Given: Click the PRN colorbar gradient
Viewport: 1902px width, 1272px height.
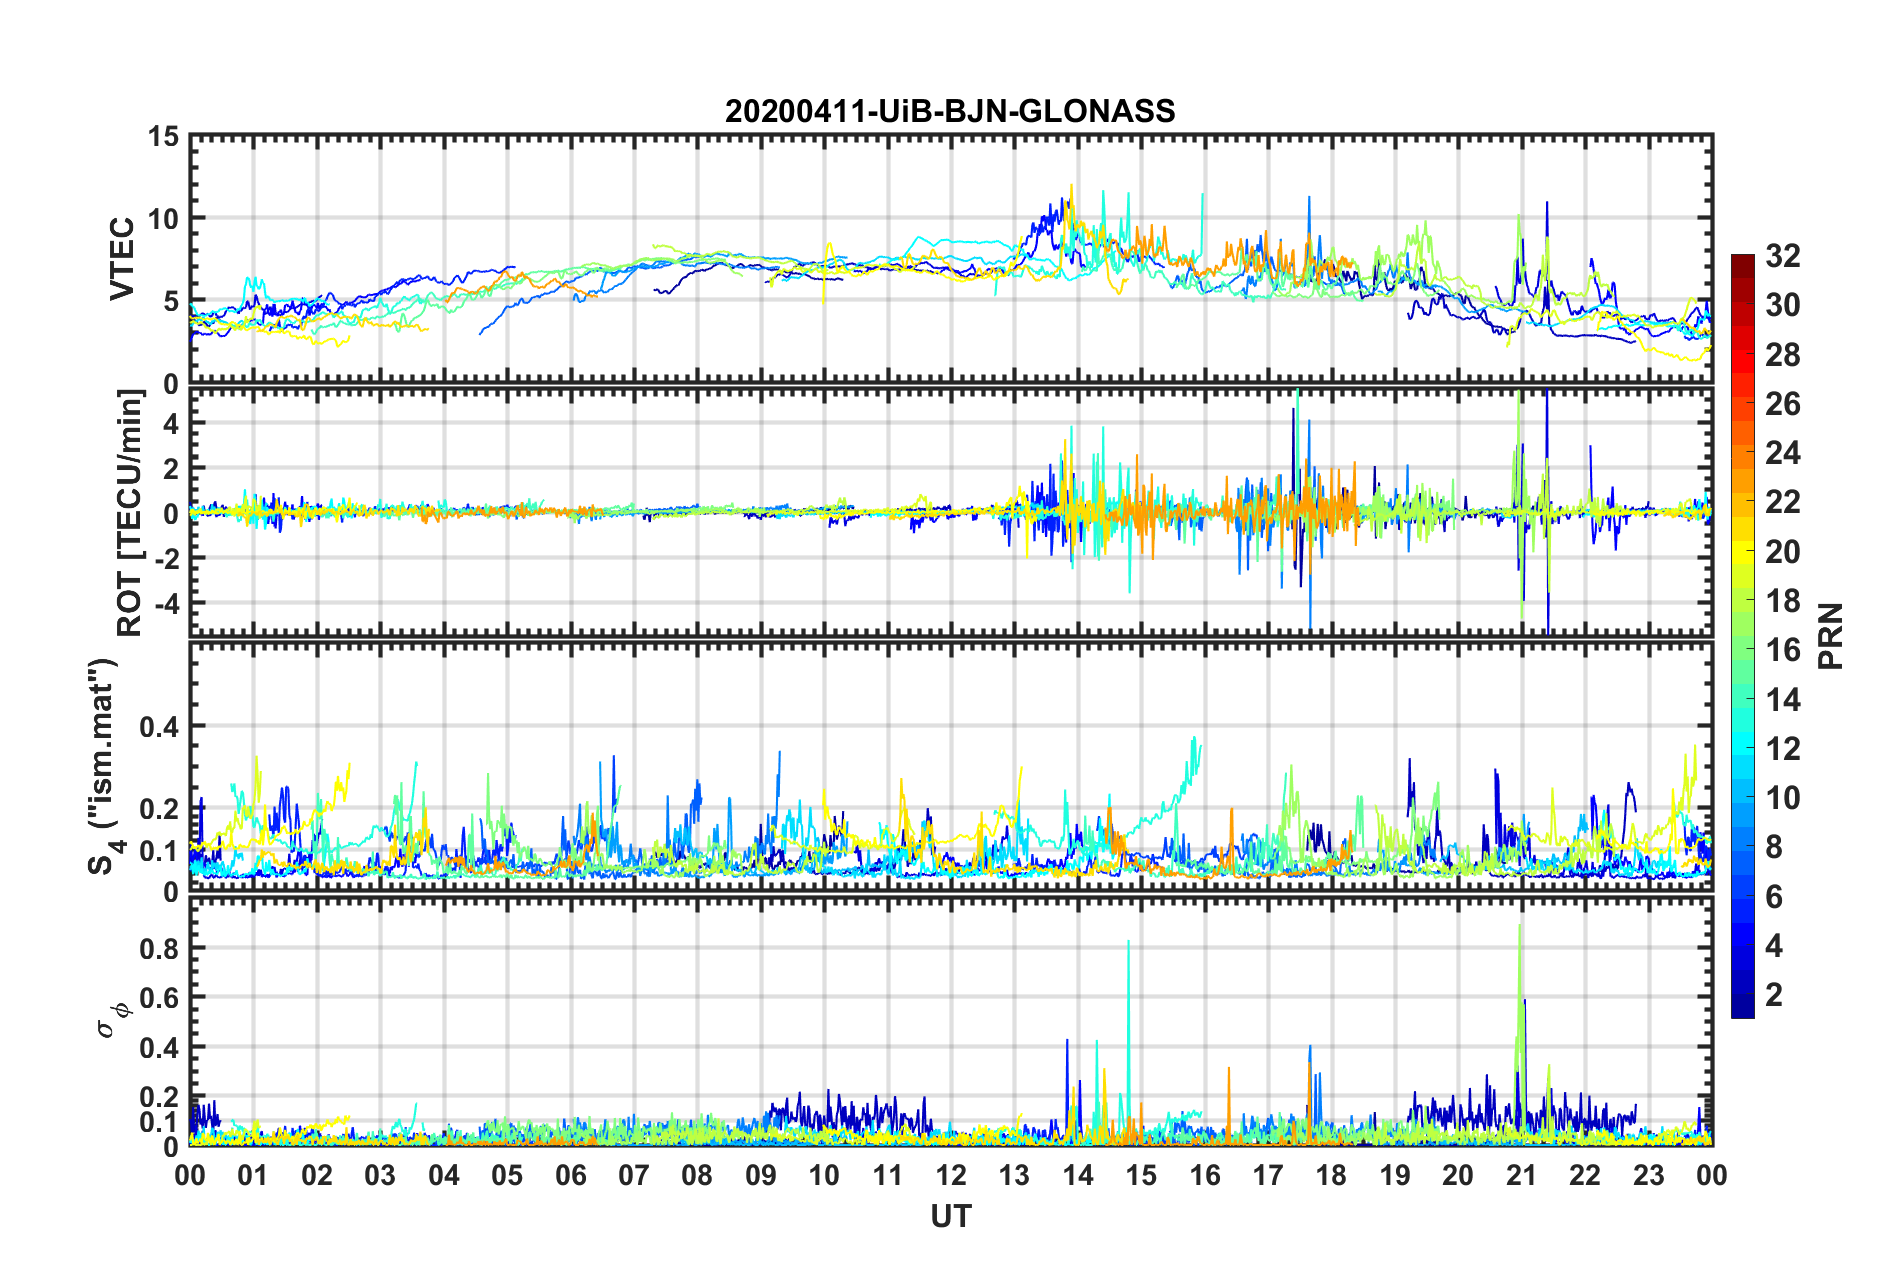Looking at the screenshot, I should click(1743, 636).
